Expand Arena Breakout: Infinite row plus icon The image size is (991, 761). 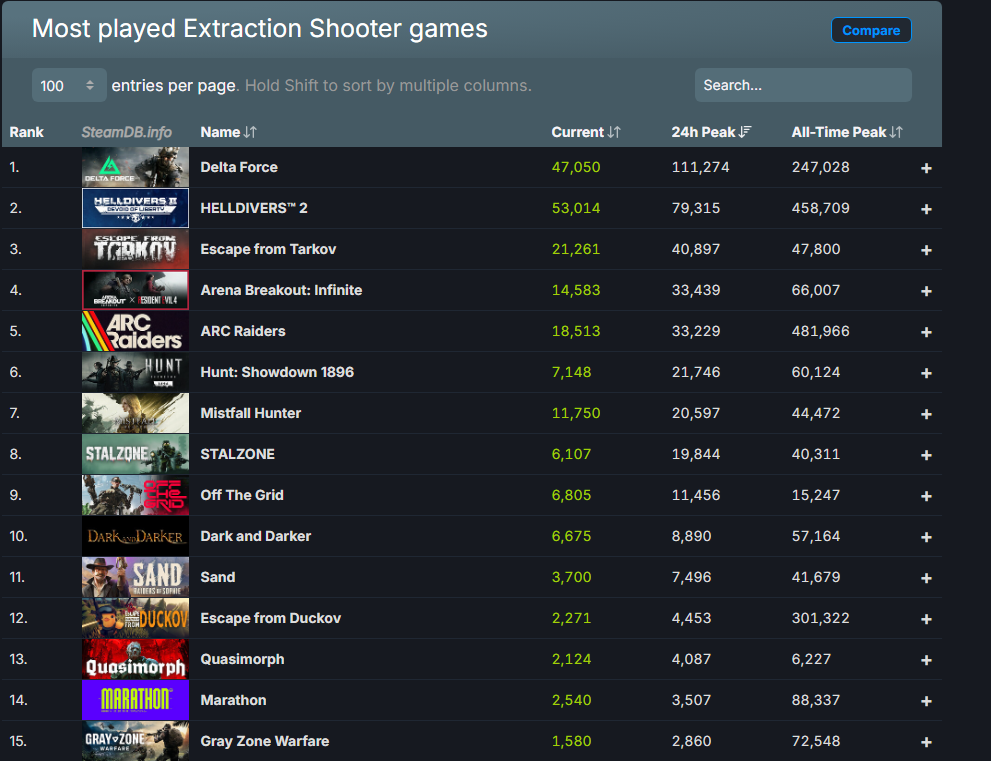(926, 291)
